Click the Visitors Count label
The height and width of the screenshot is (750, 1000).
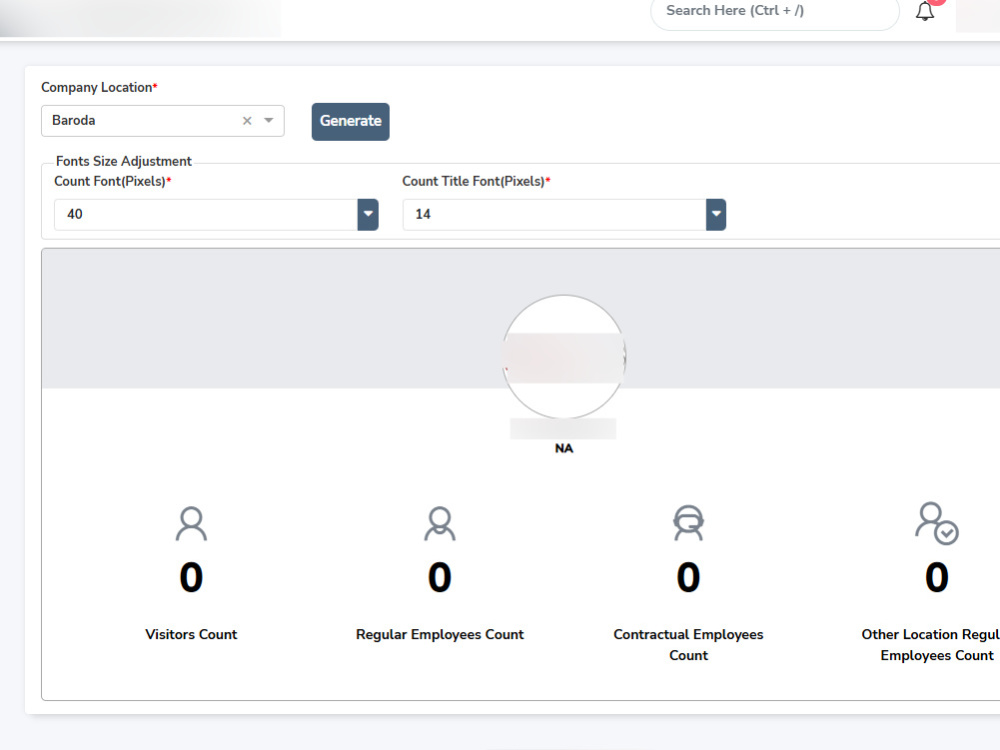click(x=191, y=634)
